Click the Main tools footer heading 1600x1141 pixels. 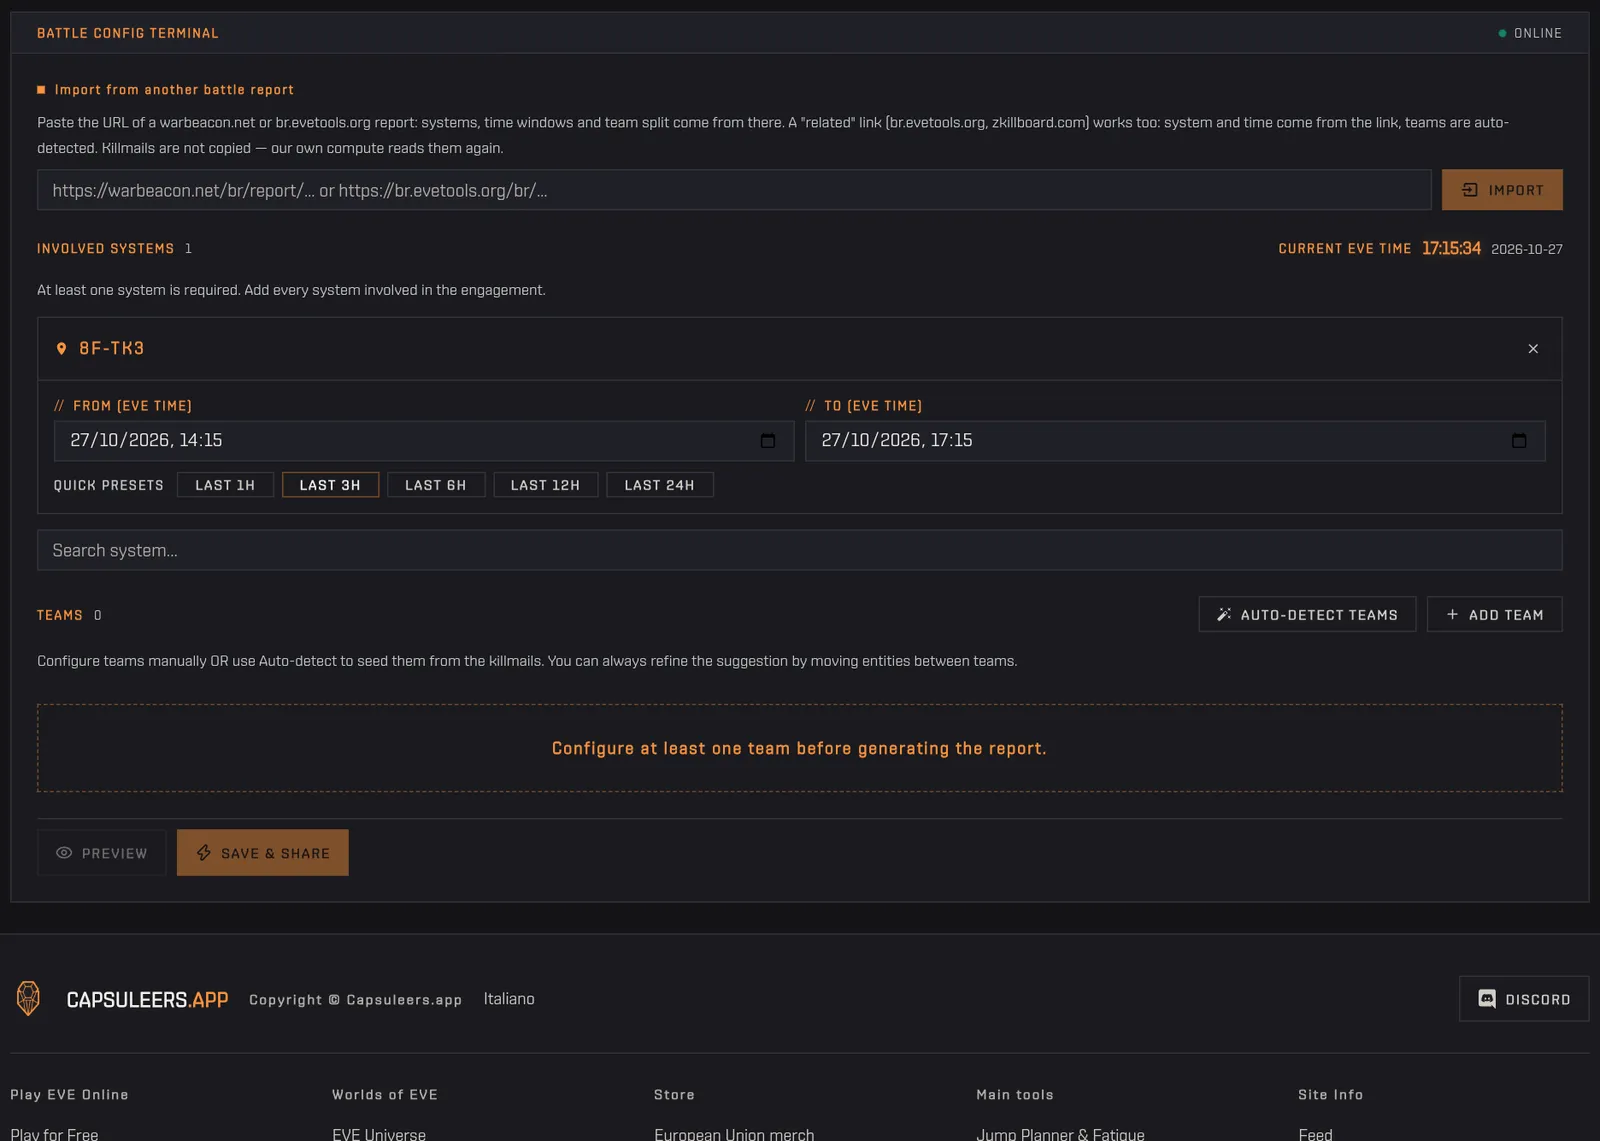click(1014, 1095)
